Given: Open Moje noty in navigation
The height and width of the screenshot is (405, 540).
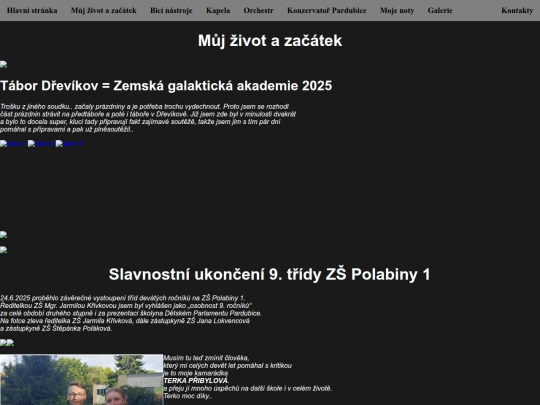Looking at the screenshot, I should tap(397, 10).
